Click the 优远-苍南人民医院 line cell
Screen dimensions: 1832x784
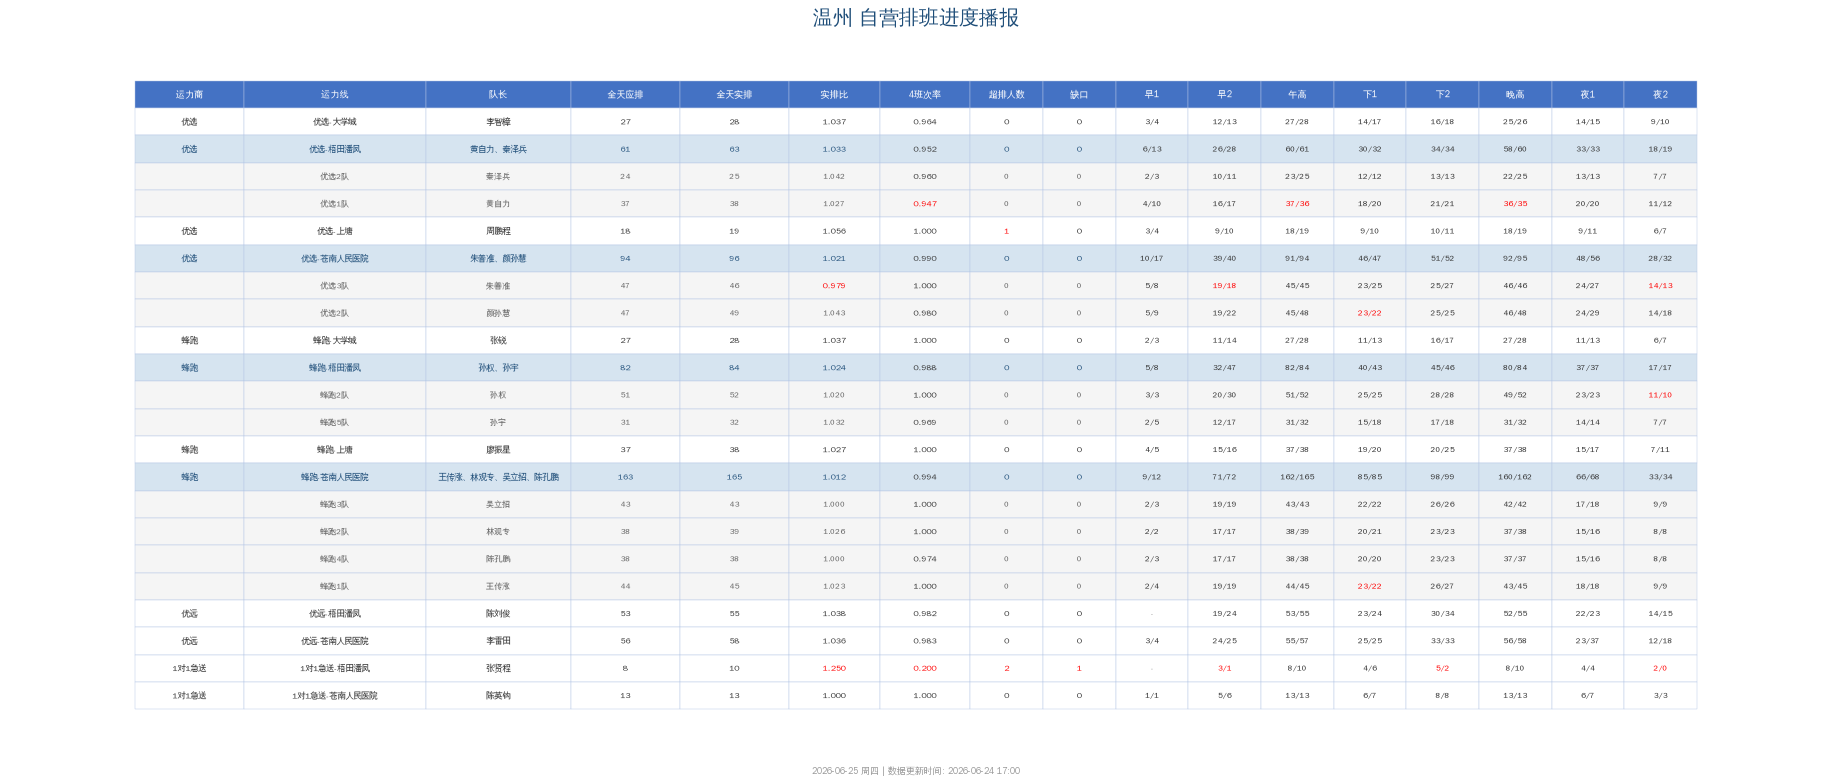[334, 641]
